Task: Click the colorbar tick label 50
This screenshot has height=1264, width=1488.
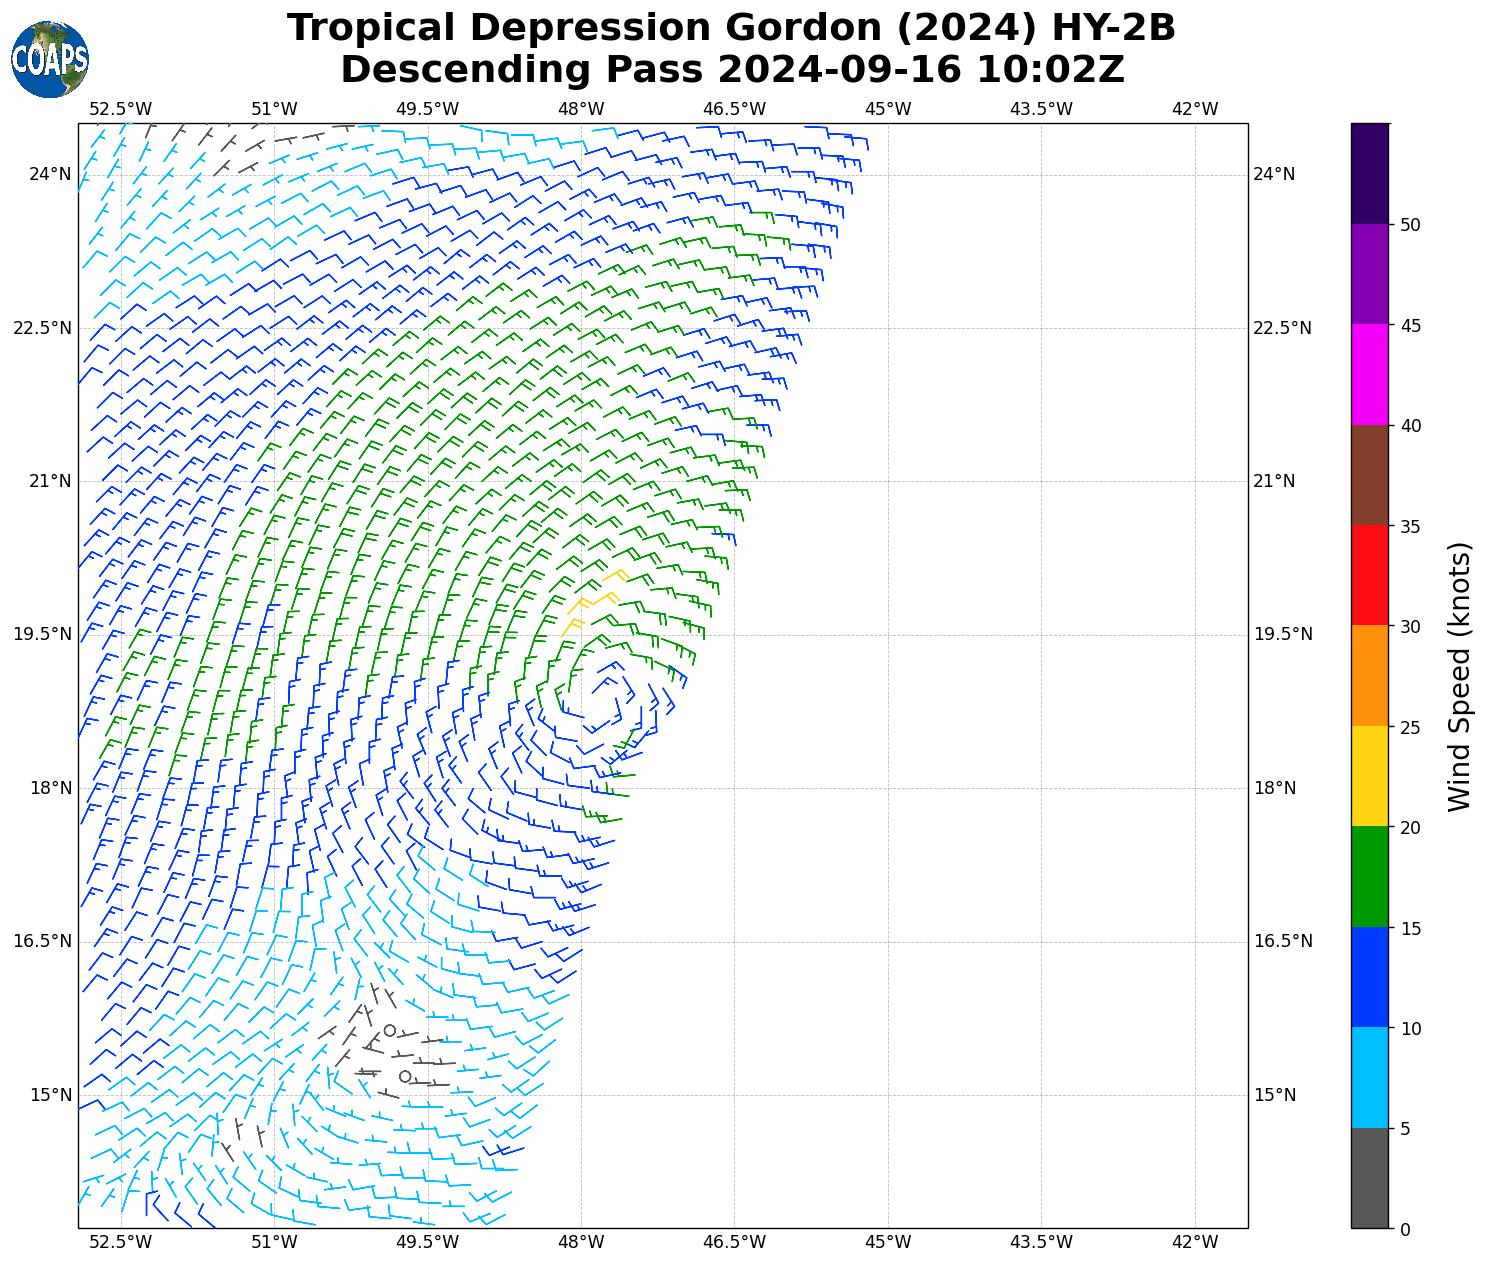Action: click(1410, 225)
